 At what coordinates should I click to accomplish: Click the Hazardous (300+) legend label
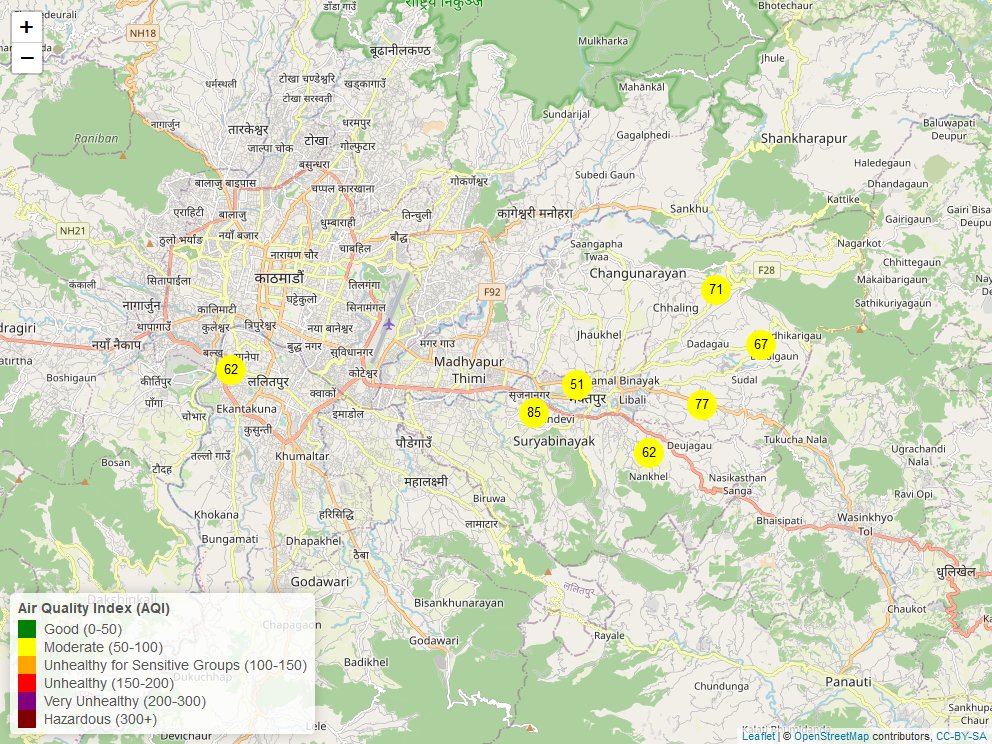pos(100,719)
